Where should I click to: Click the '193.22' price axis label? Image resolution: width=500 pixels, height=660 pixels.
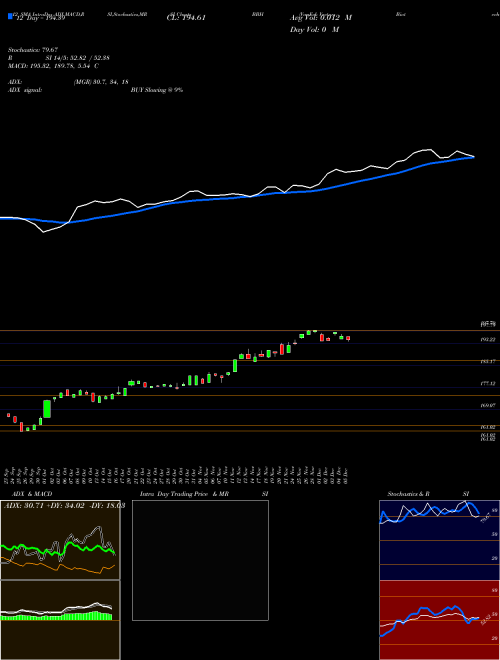click(488, 339)
